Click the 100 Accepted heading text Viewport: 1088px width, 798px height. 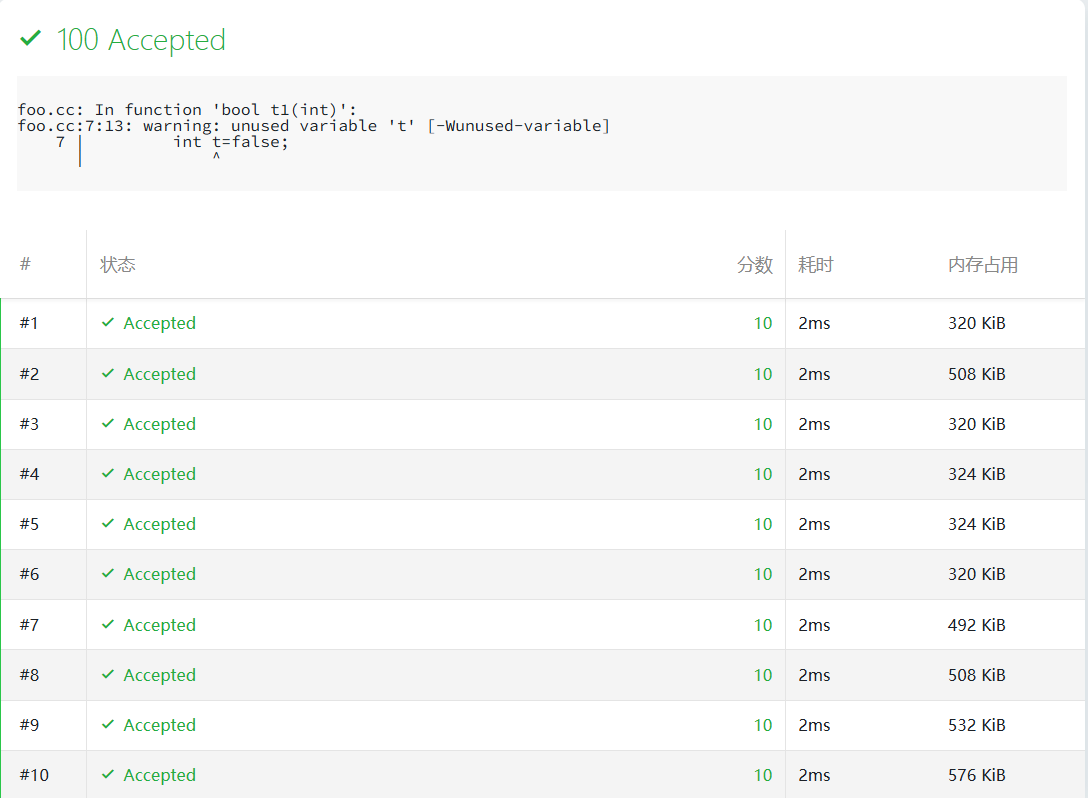pyautogui.click(x=141, y=40)
